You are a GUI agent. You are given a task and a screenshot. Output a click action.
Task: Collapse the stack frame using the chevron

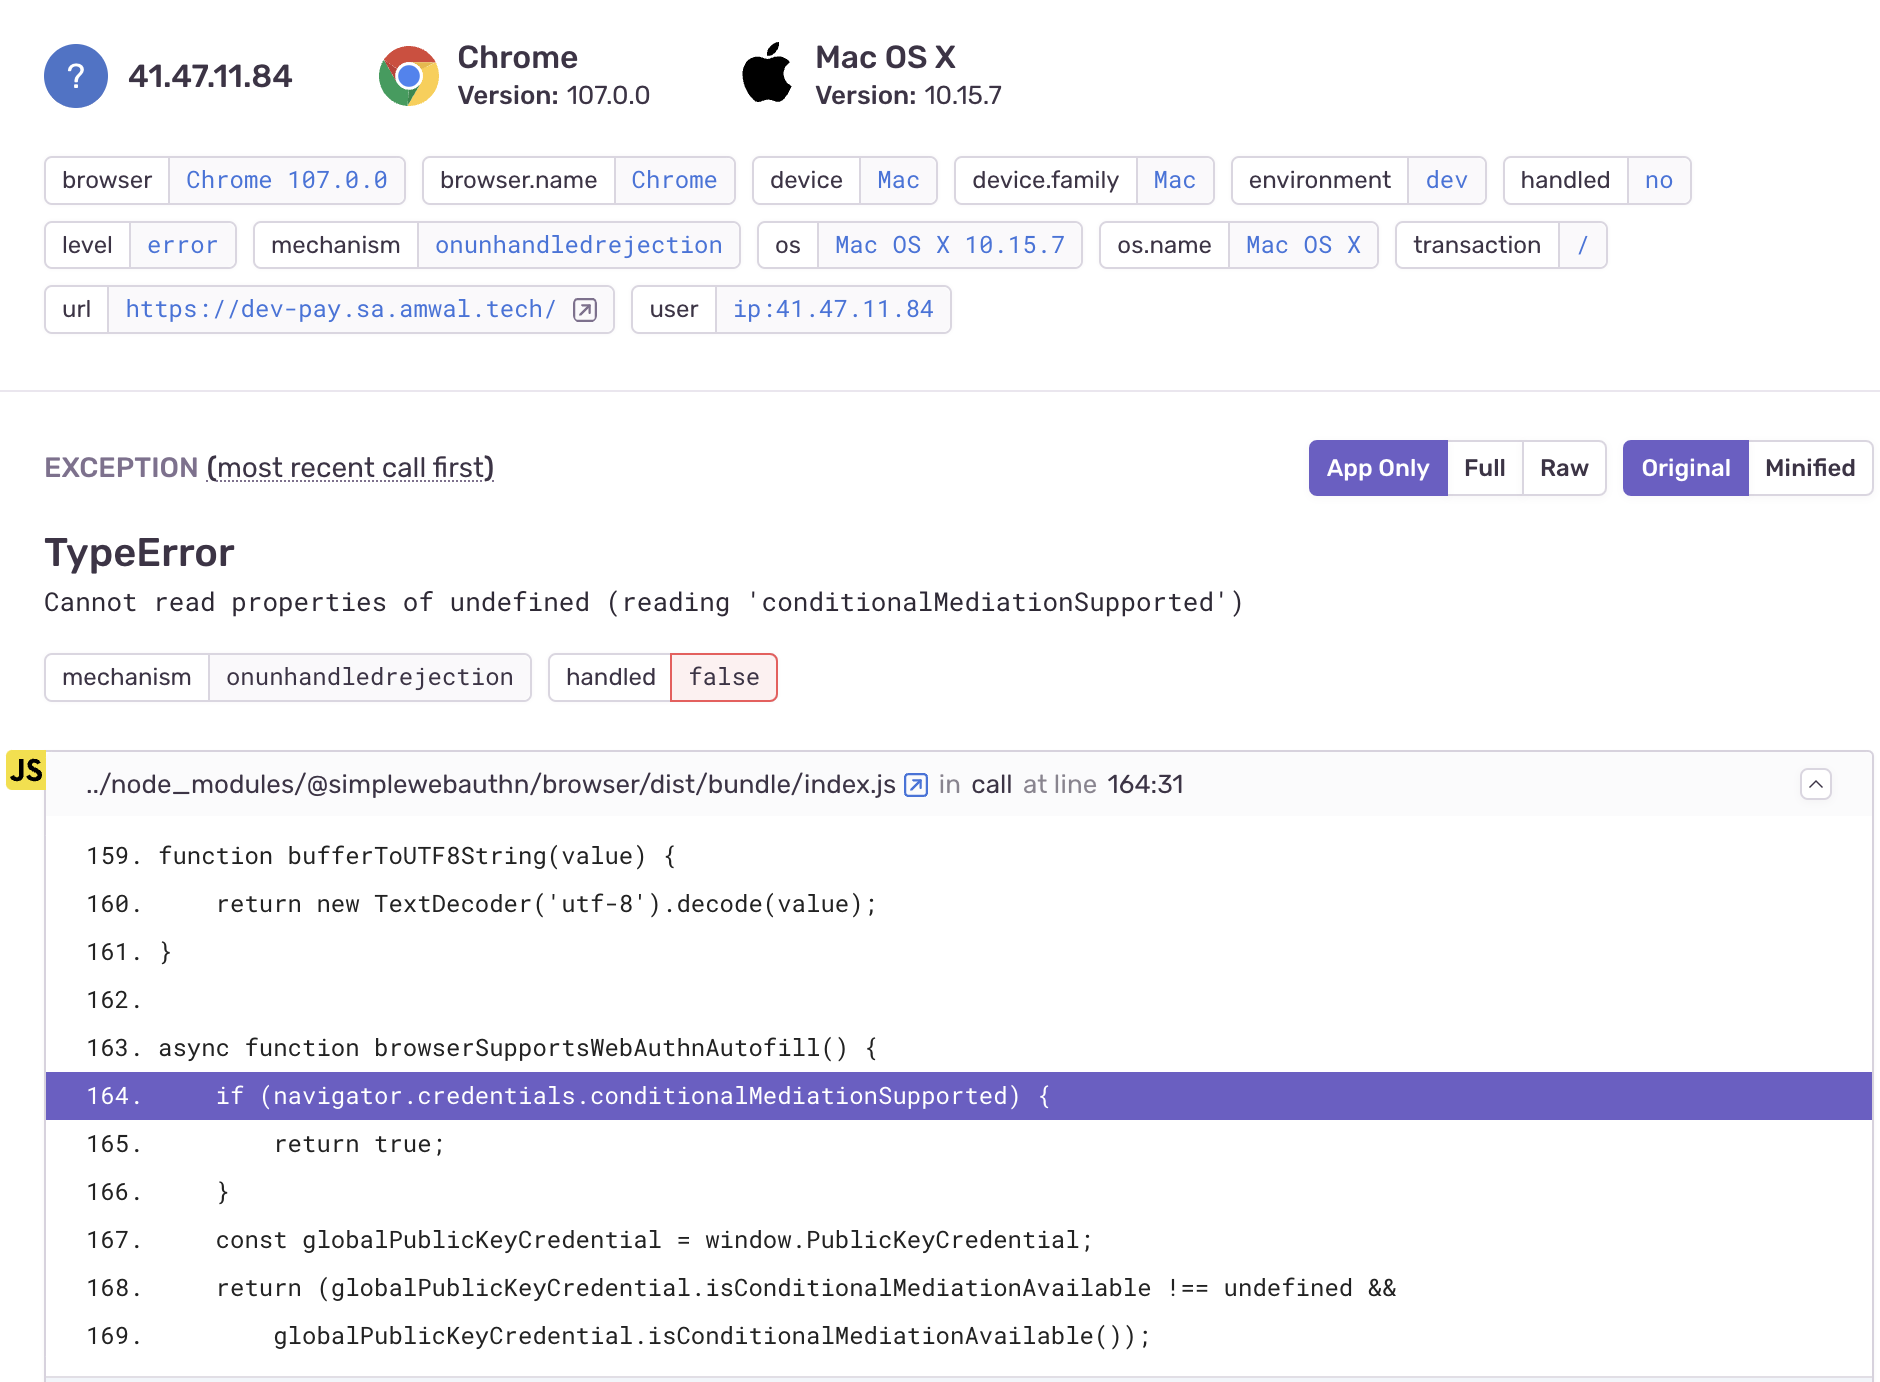pyautogui.click(x=1817, y=784)
